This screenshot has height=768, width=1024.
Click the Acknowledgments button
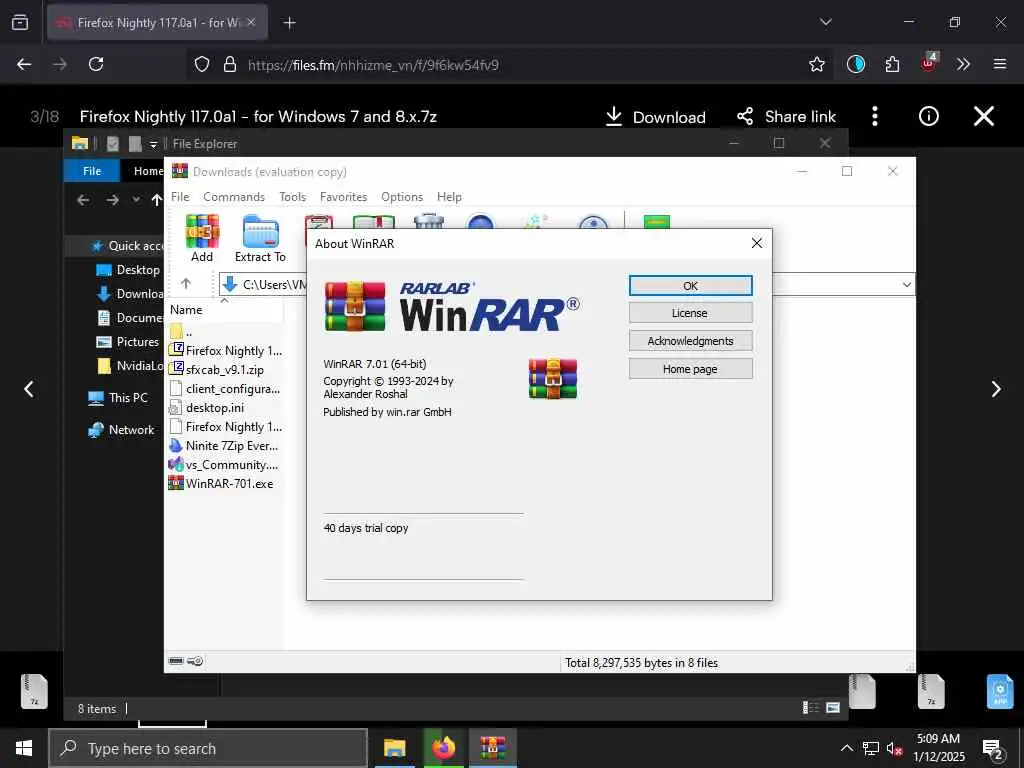point(690,341)
